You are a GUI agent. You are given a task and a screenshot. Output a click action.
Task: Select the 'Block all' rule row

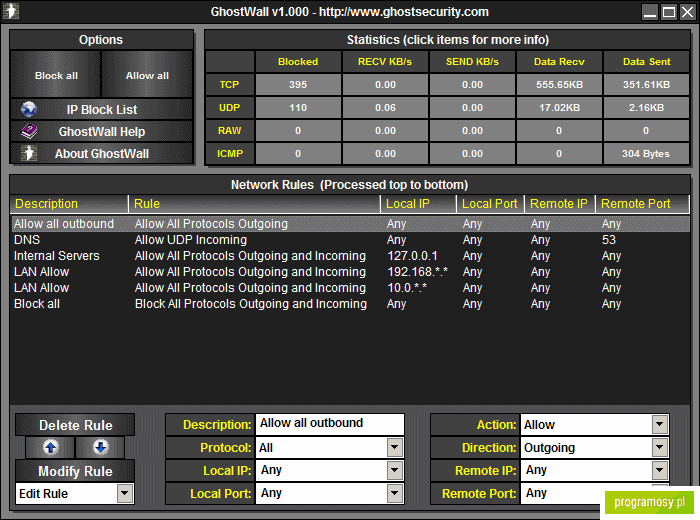[x=350, y=304]
